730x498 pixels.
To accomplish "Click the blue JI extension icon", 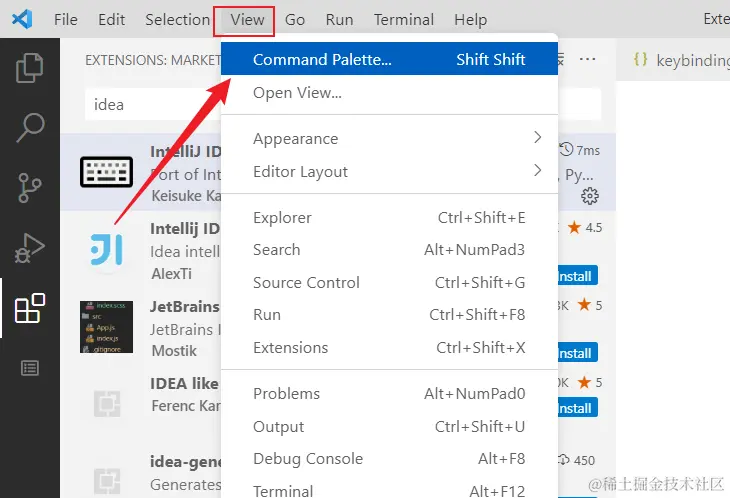I will [x=107, y=250].
